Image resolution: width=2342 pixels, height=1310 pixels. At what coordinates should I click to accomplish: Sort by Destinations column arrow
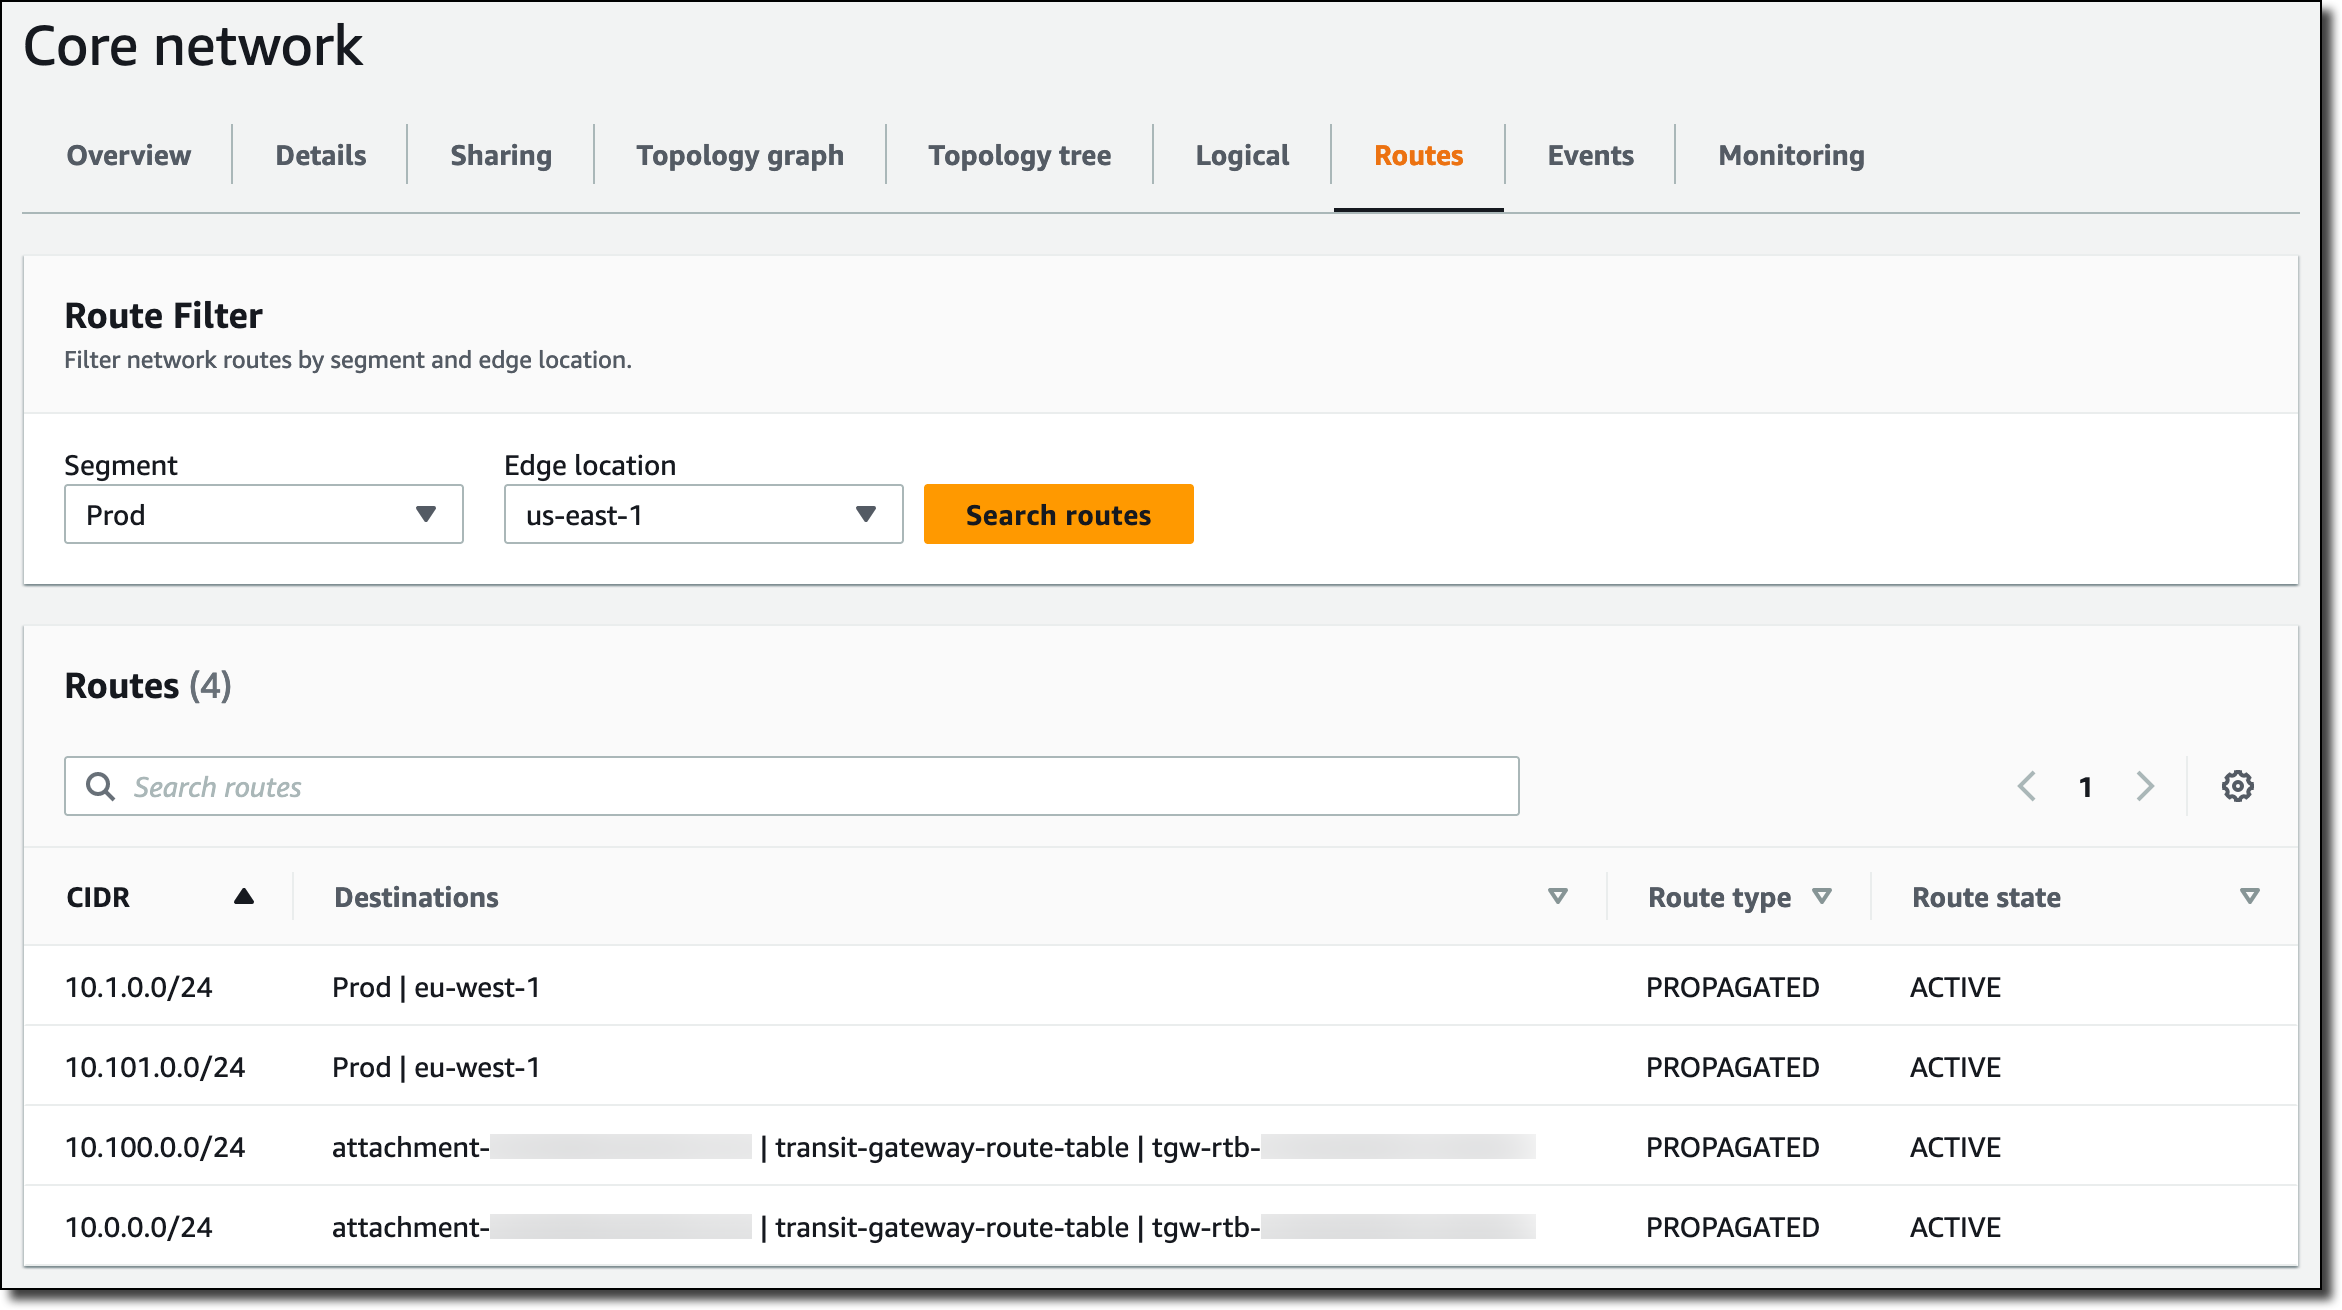(1557, 896)
